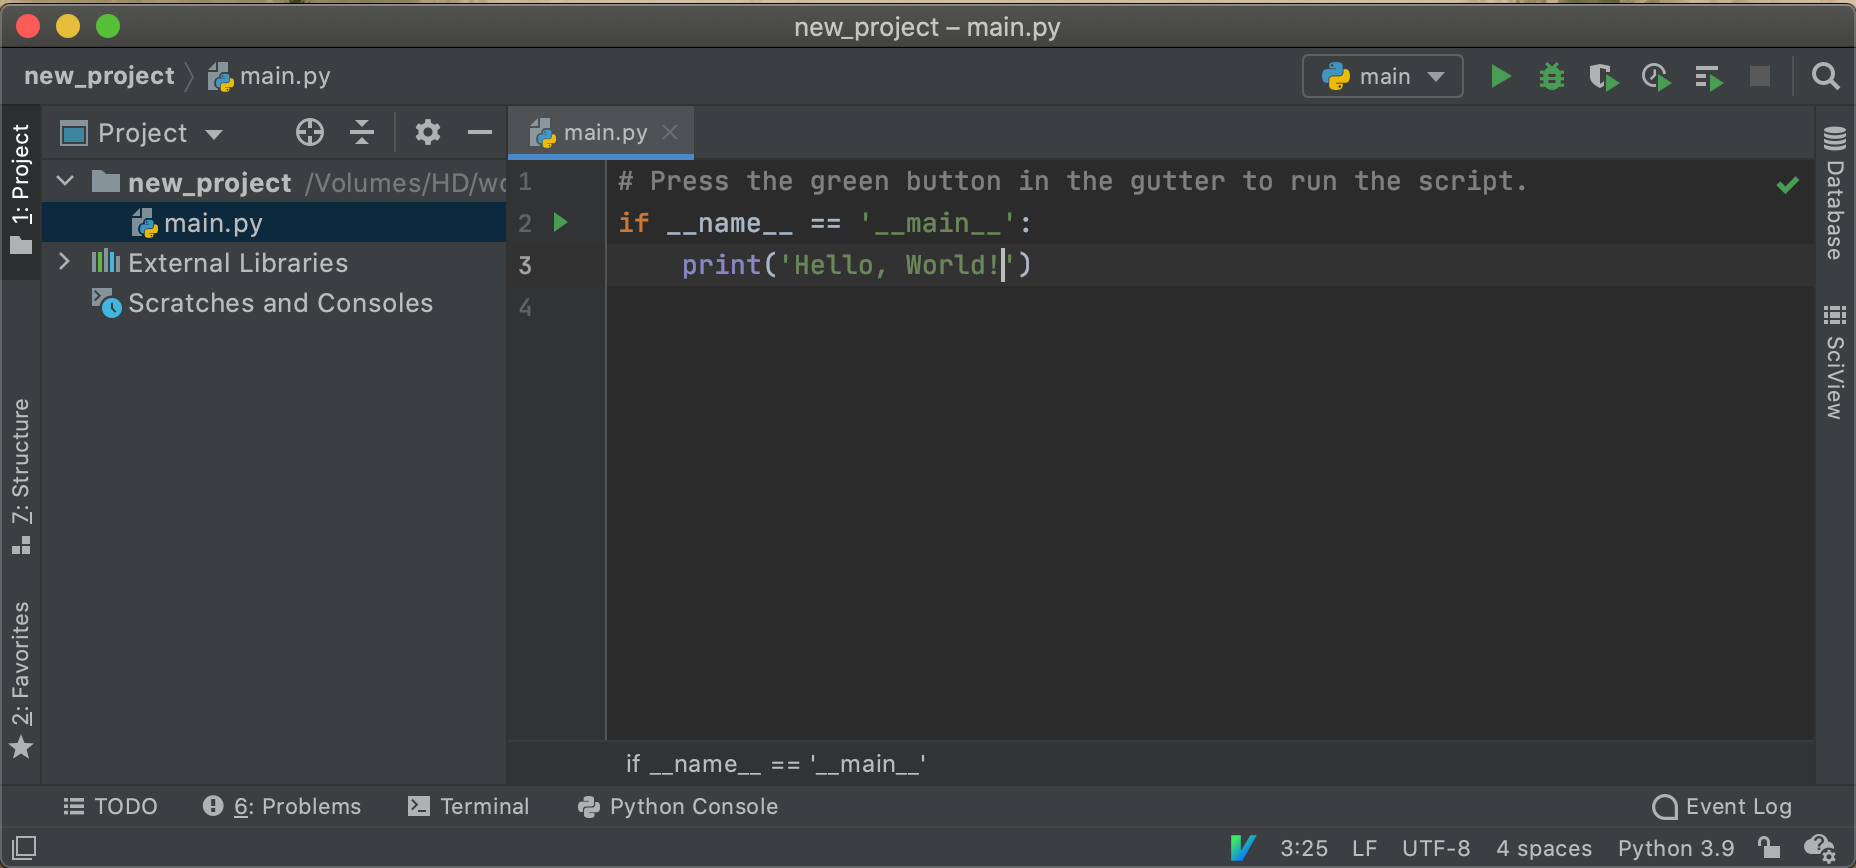The width and height of the screenshot is (1856, 868).
Task: Click the Profile main icon
Action: [x=1655, y=77]
